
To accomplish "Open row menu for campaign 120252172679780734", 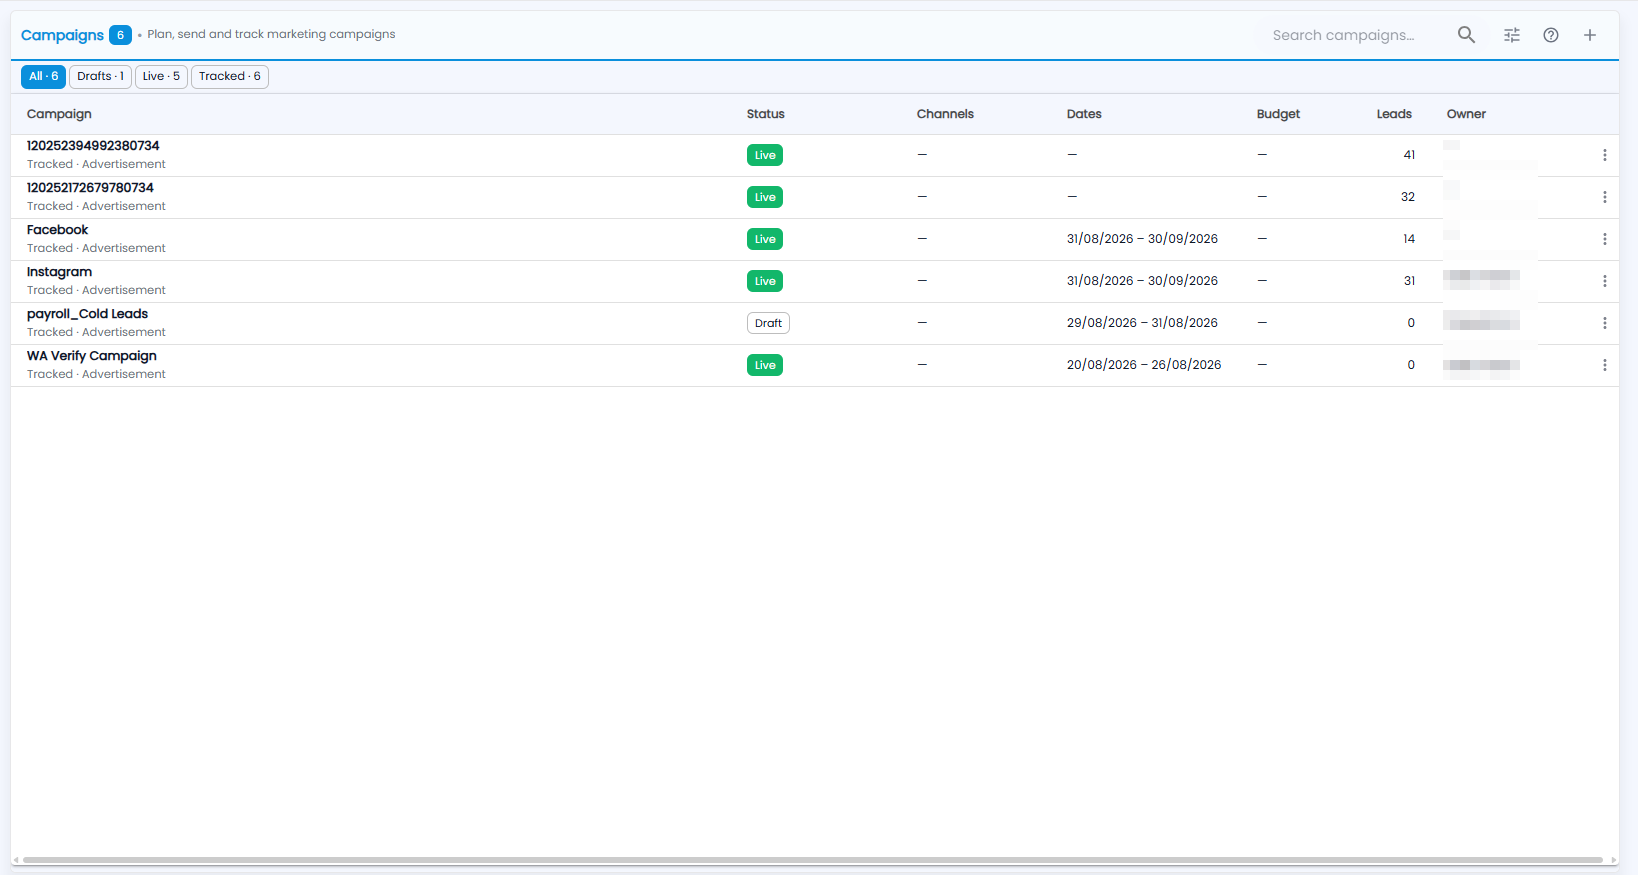I will coord(1605,197).
